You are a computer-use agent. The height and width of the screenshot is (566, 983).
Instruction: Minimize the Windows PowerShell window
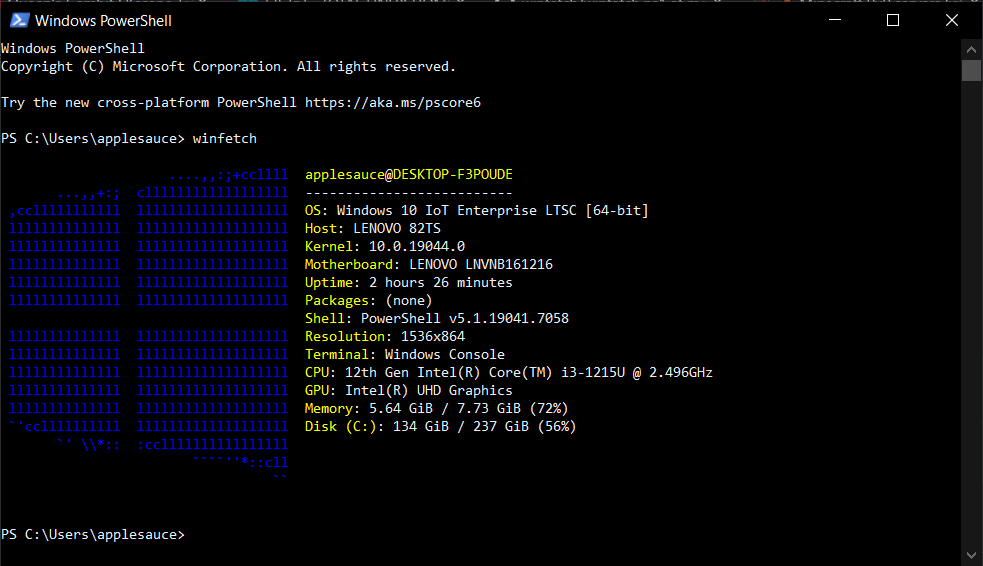[834, 20]
